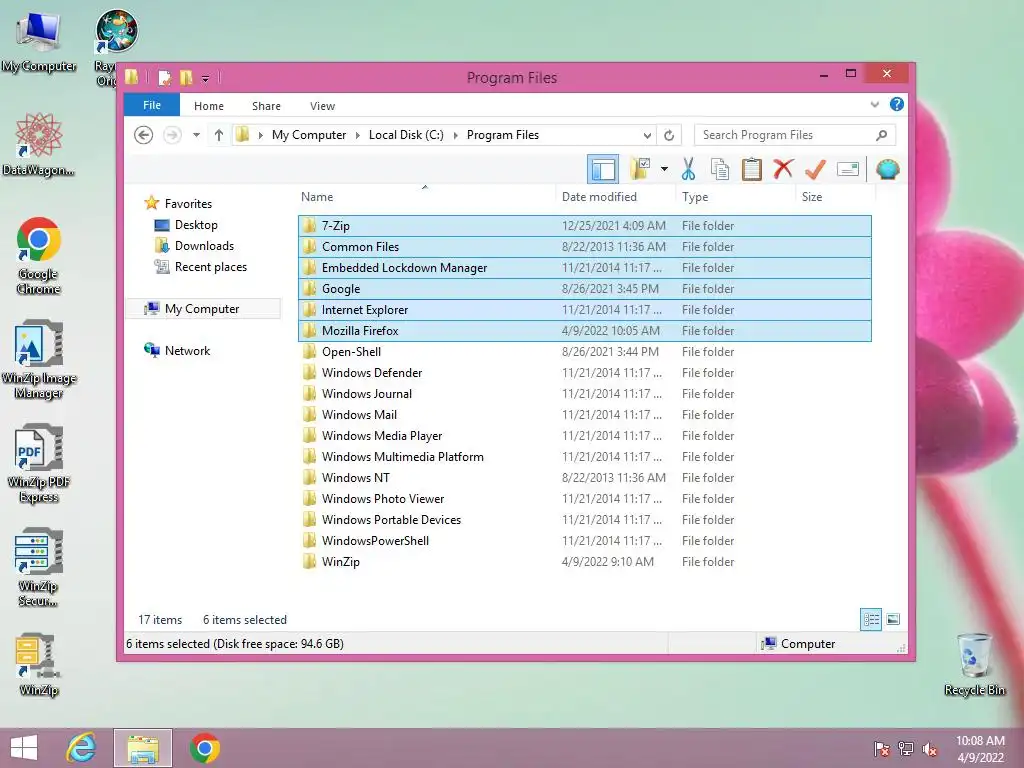Select My Computer in navigation pane
This screenshot has height=768, width=1024.
pyautogui.click(x=202, y=308)
